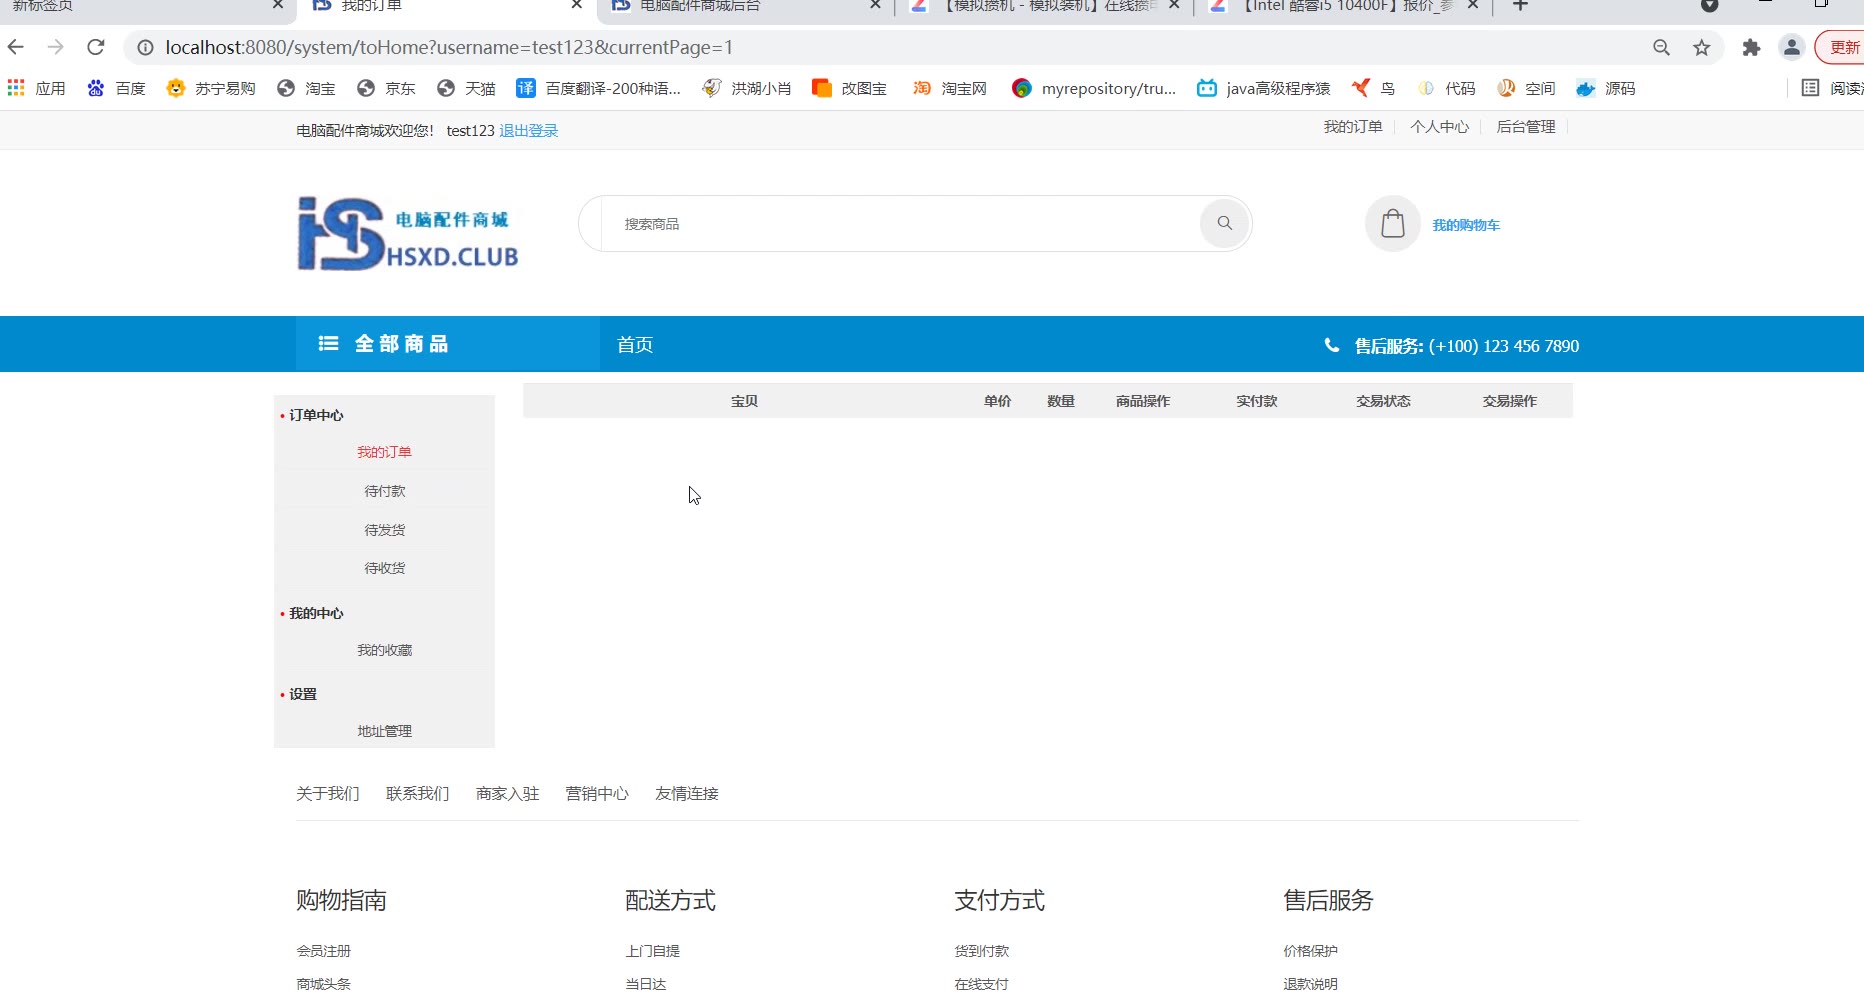
Task: Click the address bar URL
Action: 449,47
